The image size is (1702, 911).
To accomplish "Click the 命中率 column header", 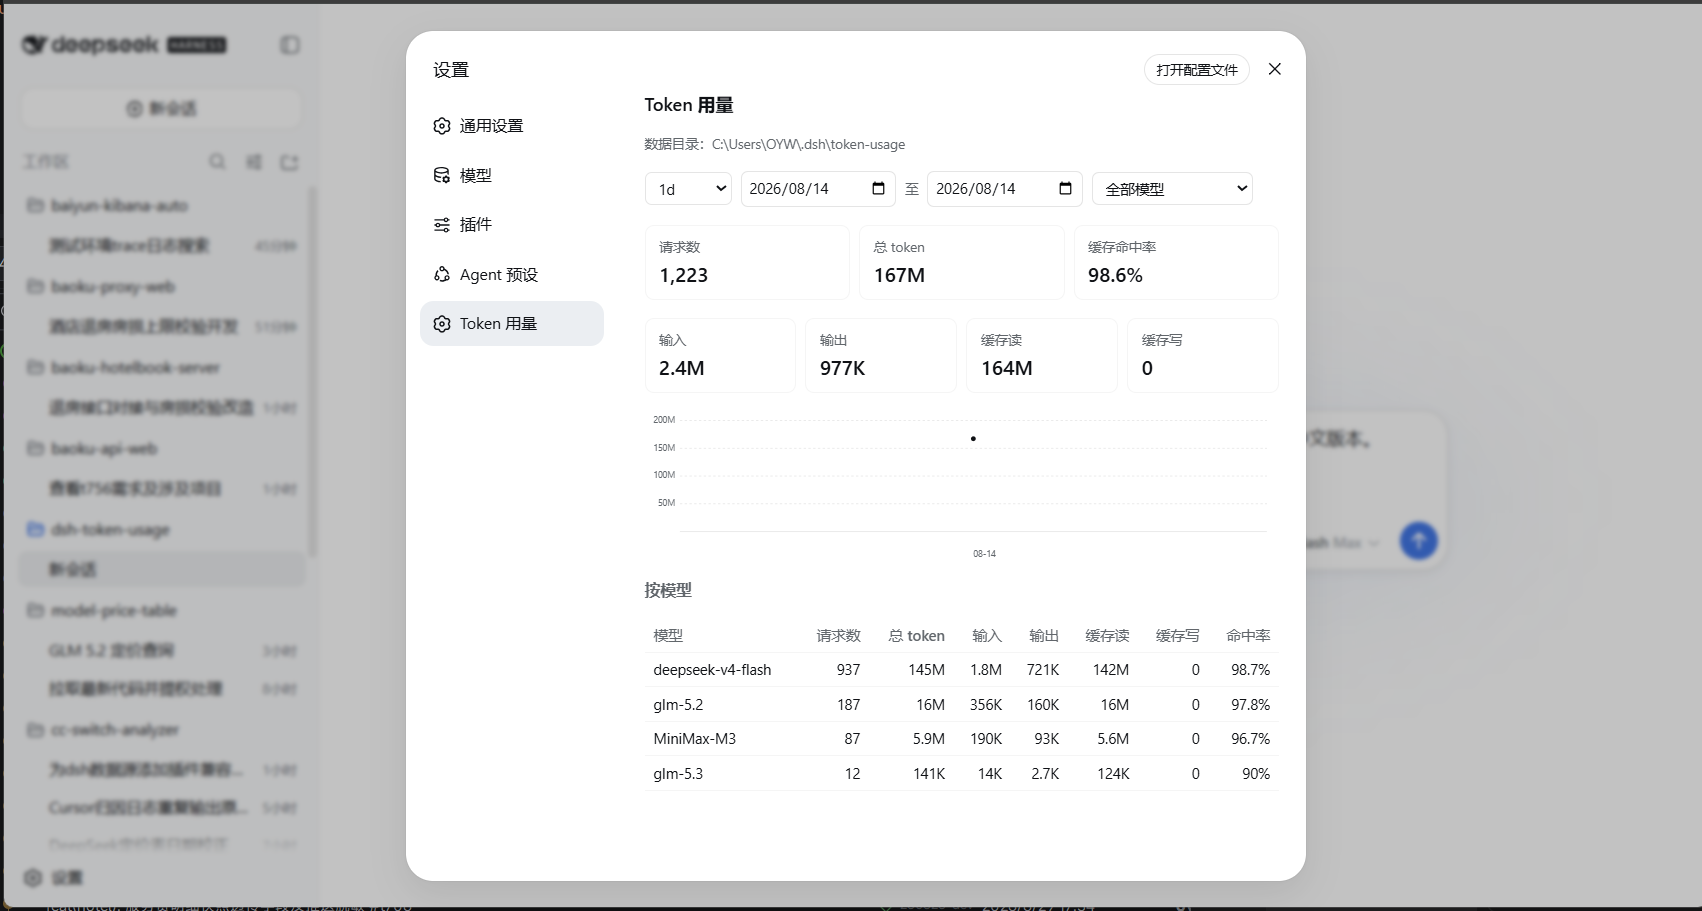I will point(1248,636).
